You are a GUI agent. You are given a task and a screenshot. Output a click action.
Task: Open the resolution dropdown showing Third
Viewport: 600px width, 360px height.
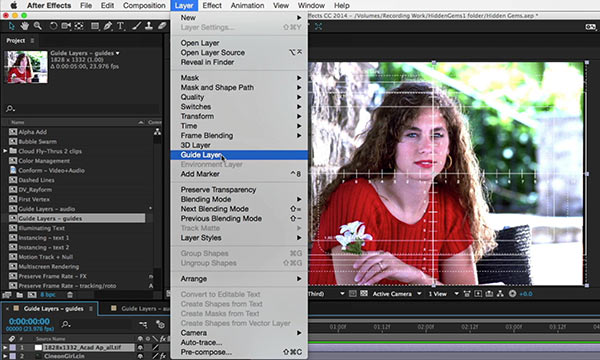click(326, 294)
